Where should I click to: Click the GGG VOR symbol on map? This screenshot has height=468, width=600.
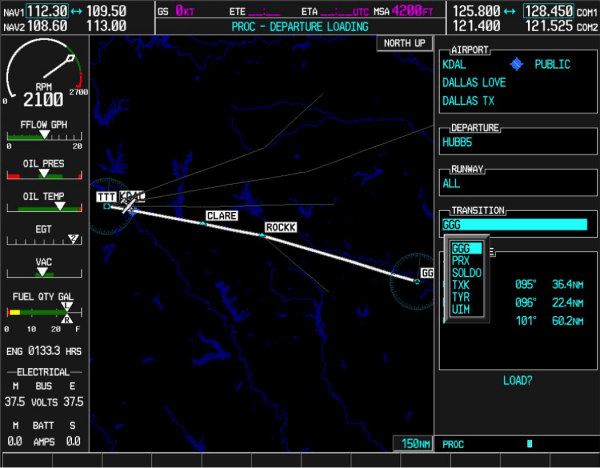pos(417,281)
